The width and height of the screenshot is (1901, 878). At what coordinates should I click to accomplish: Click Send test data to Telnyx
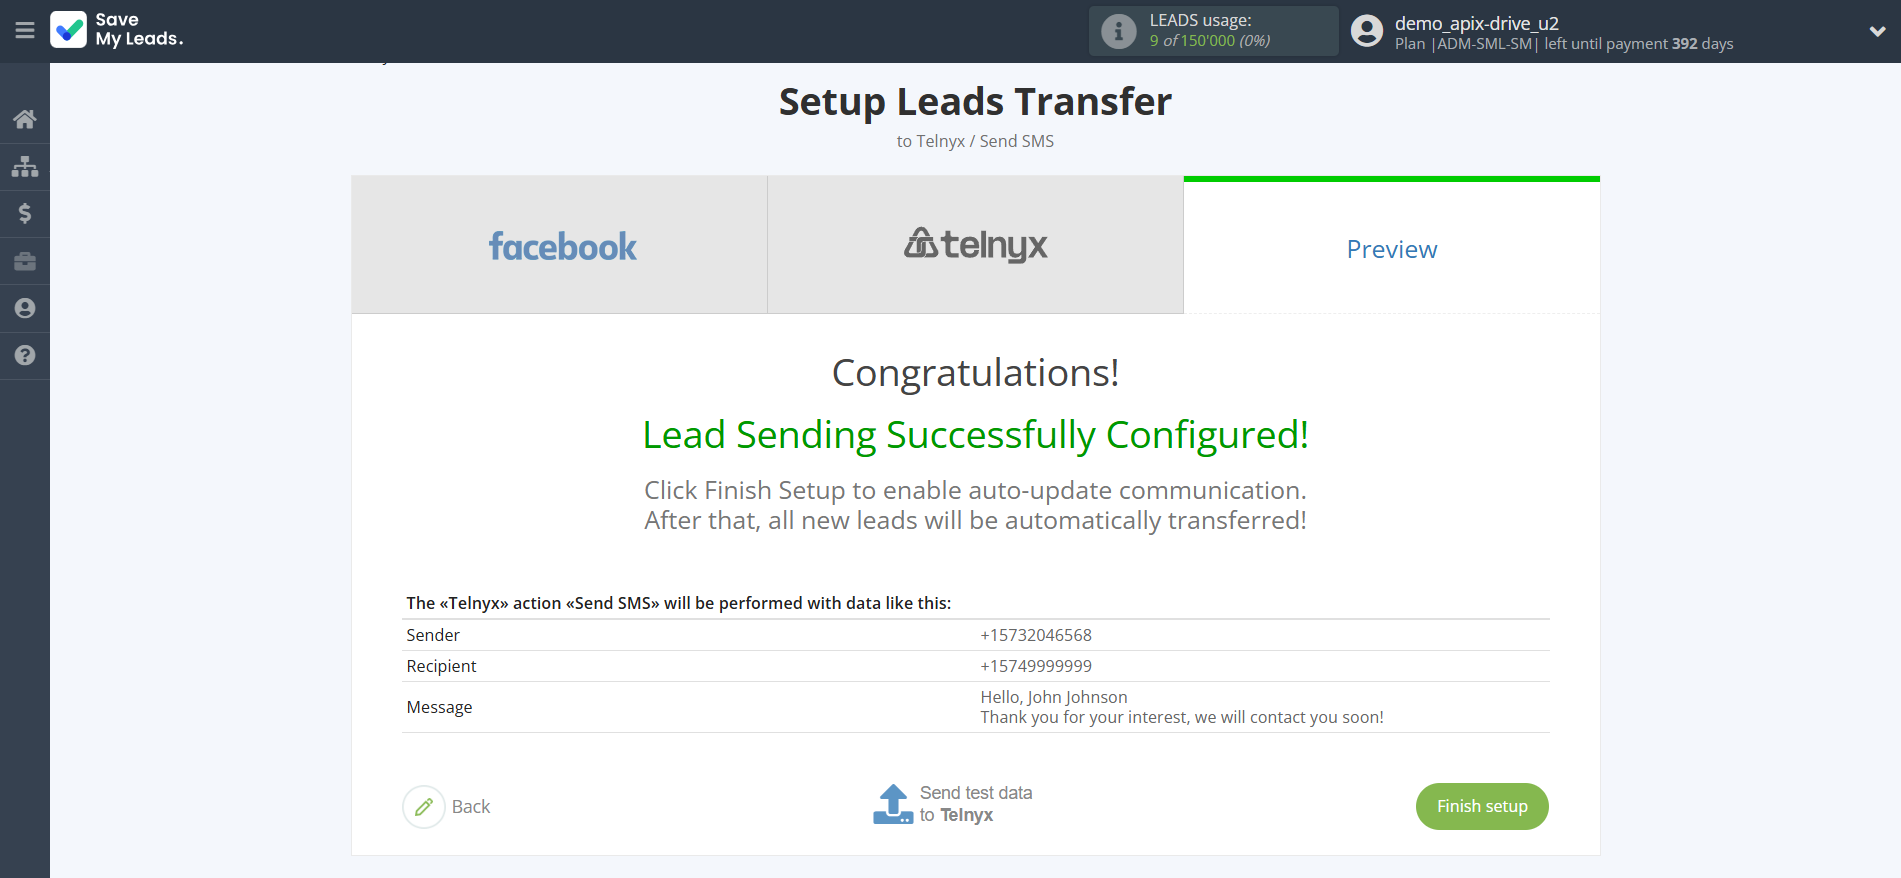(x=976, y=803)
